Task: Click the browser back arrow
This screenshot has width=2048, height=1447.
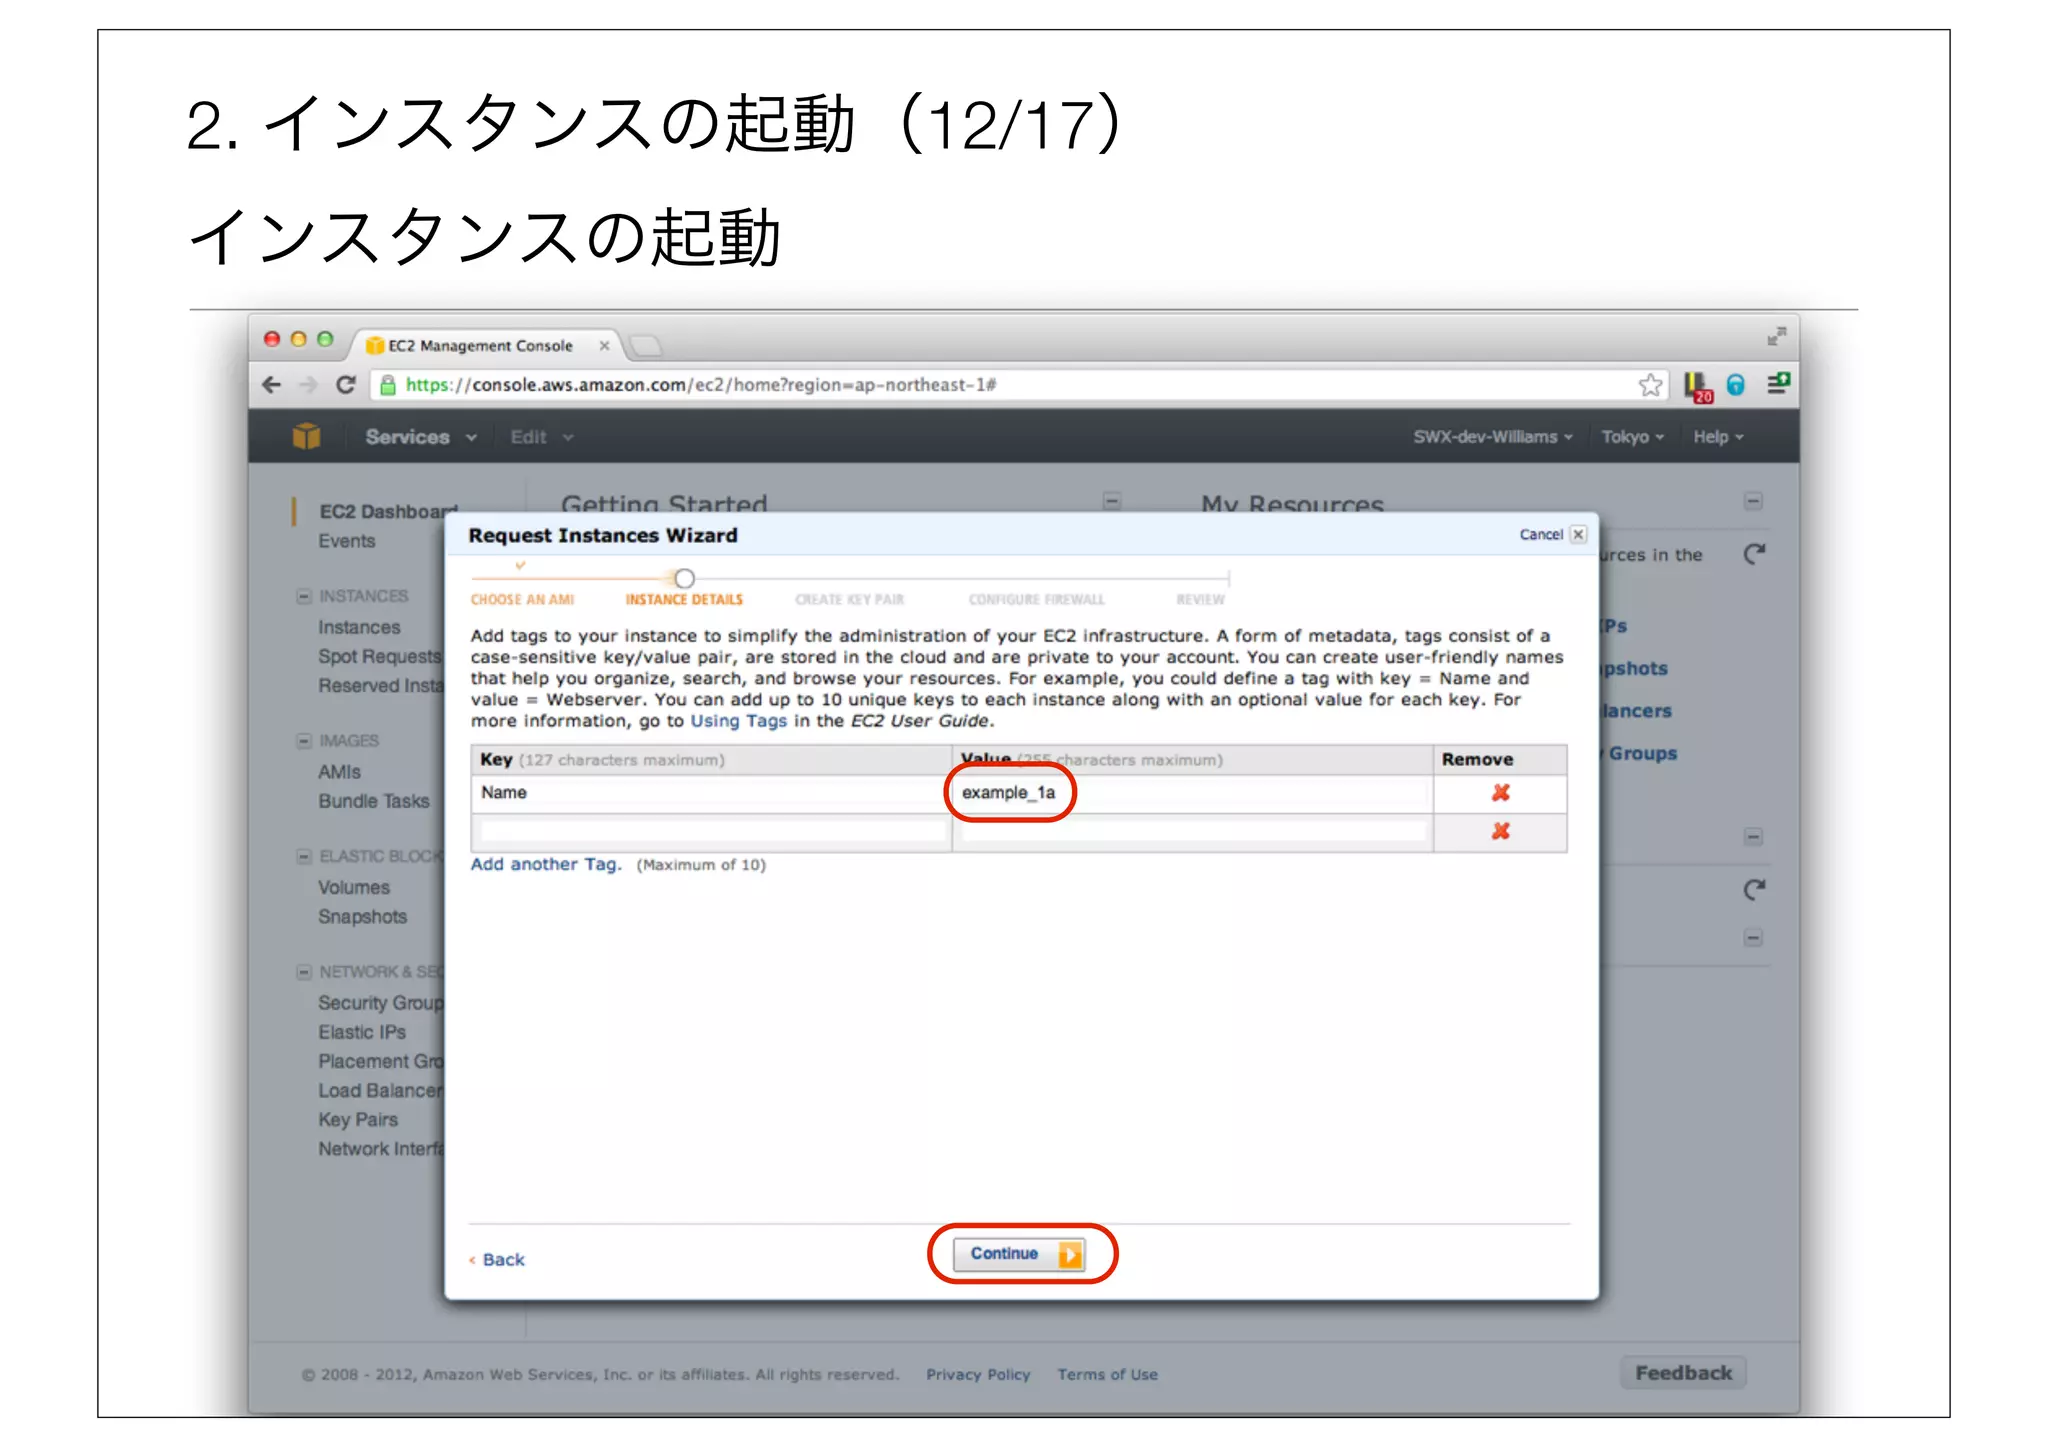Action: [272, 385]
